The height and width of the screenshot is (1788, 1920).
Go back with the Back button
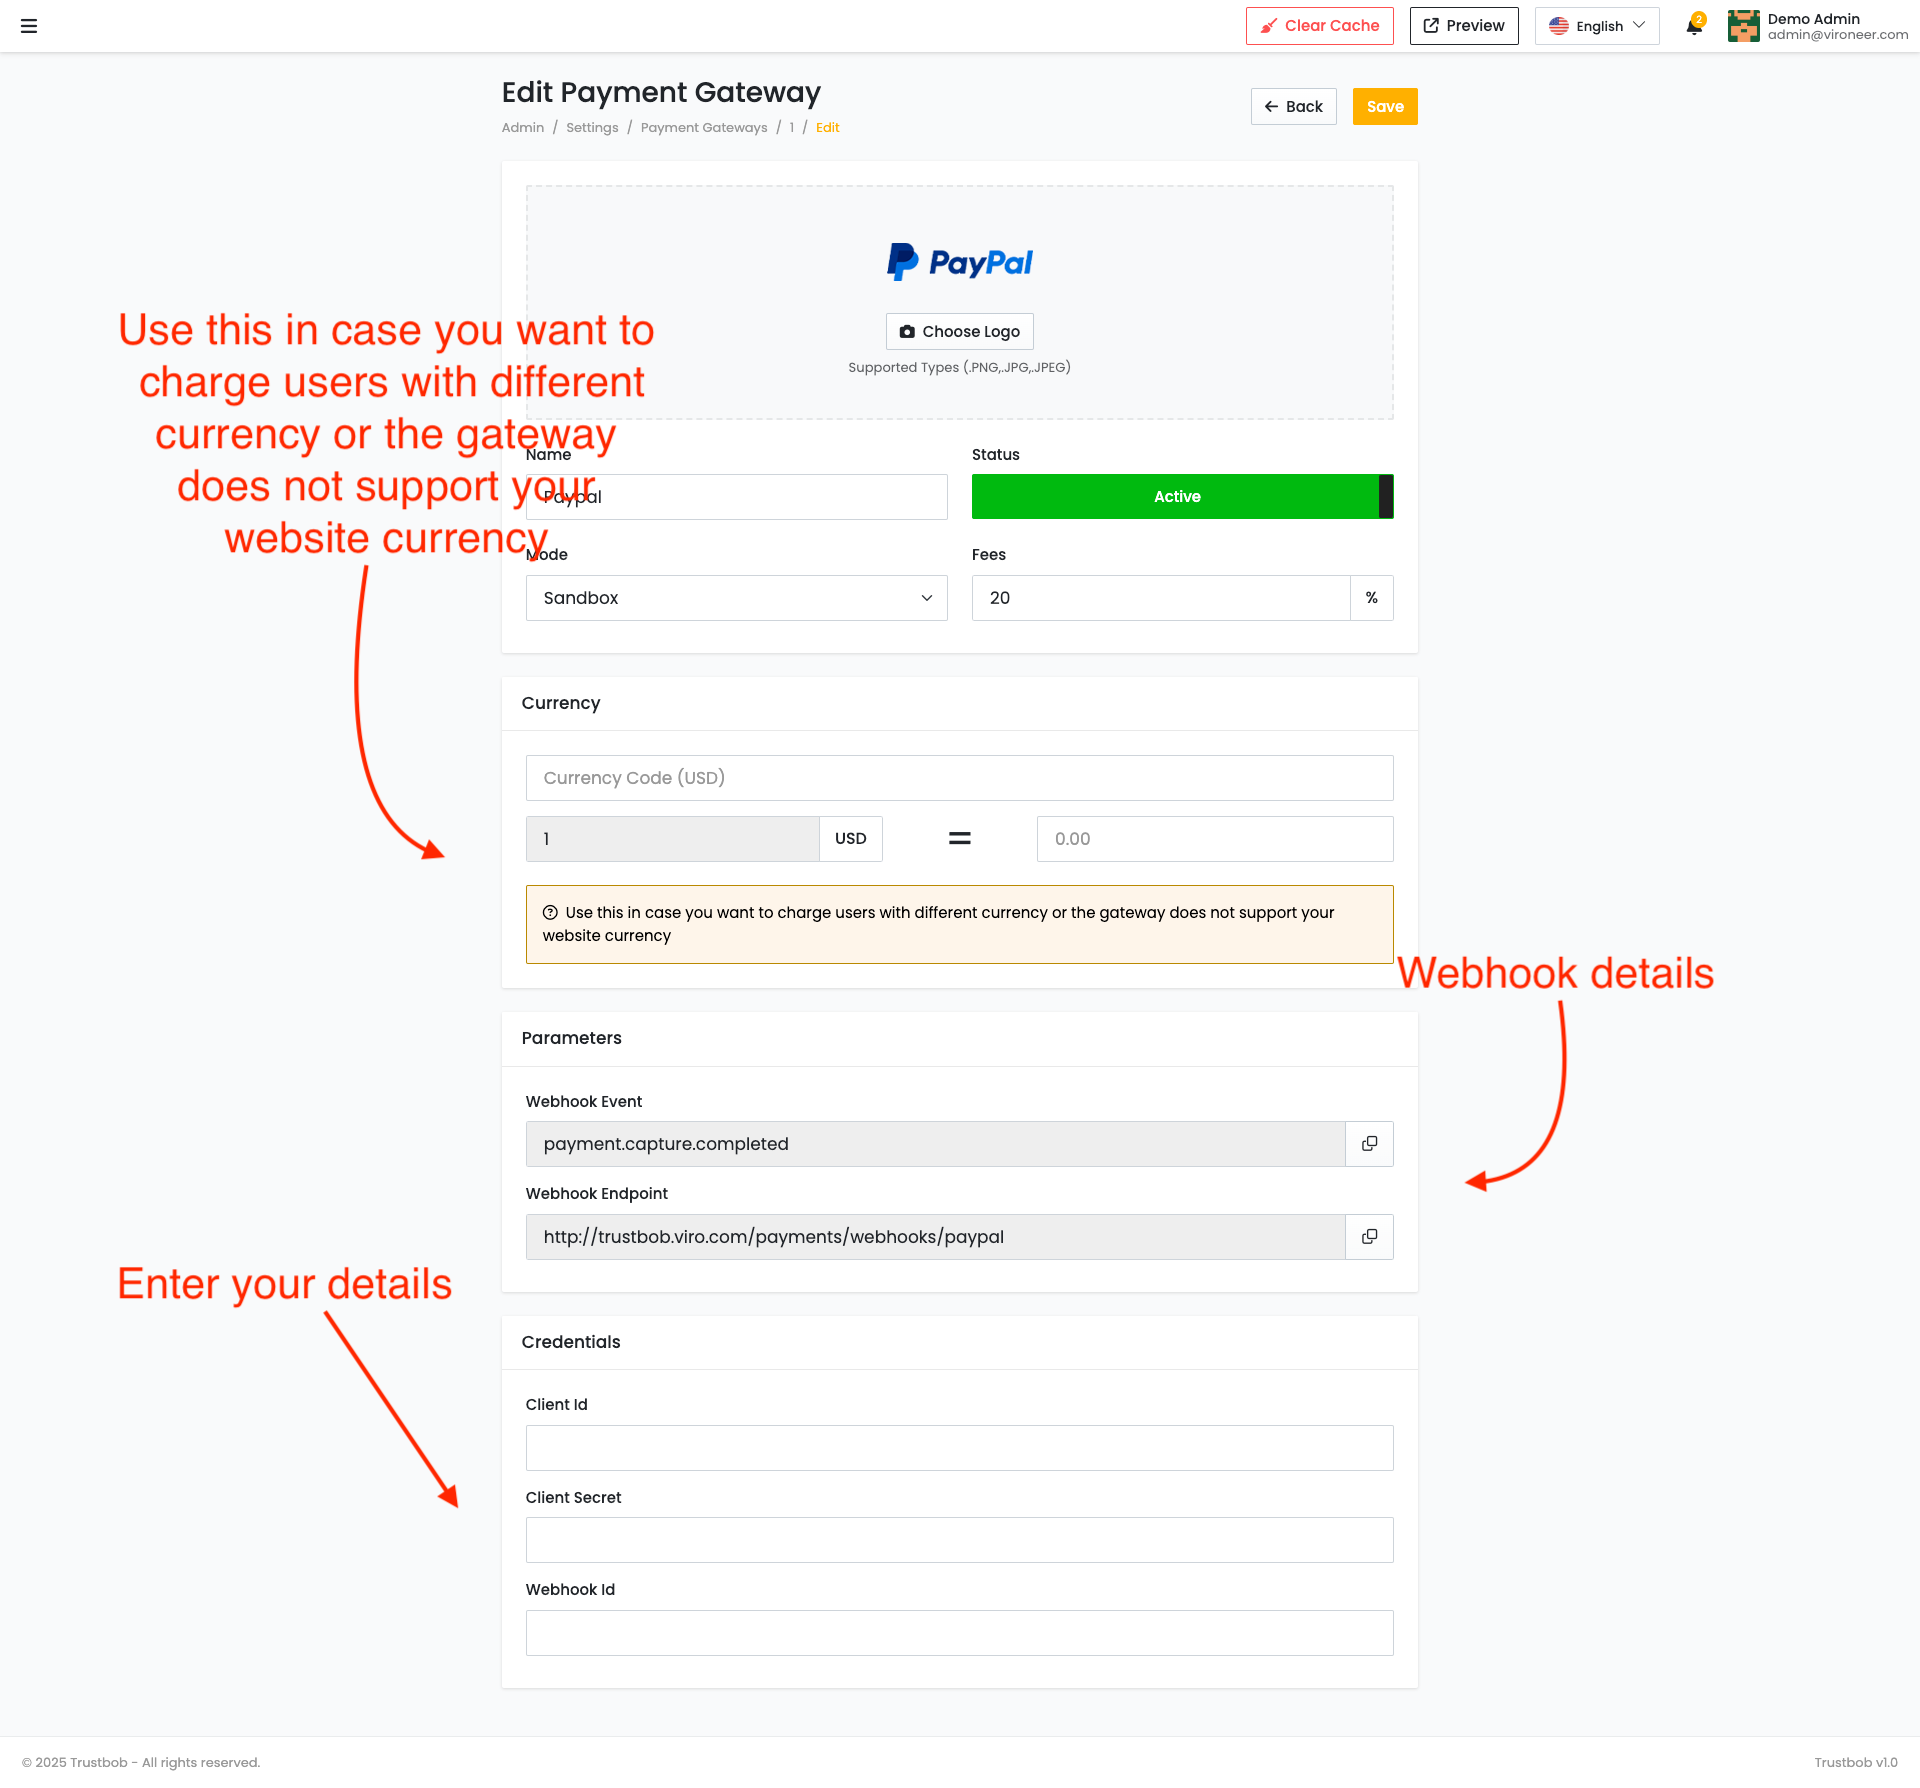[x=1293, y=107]
